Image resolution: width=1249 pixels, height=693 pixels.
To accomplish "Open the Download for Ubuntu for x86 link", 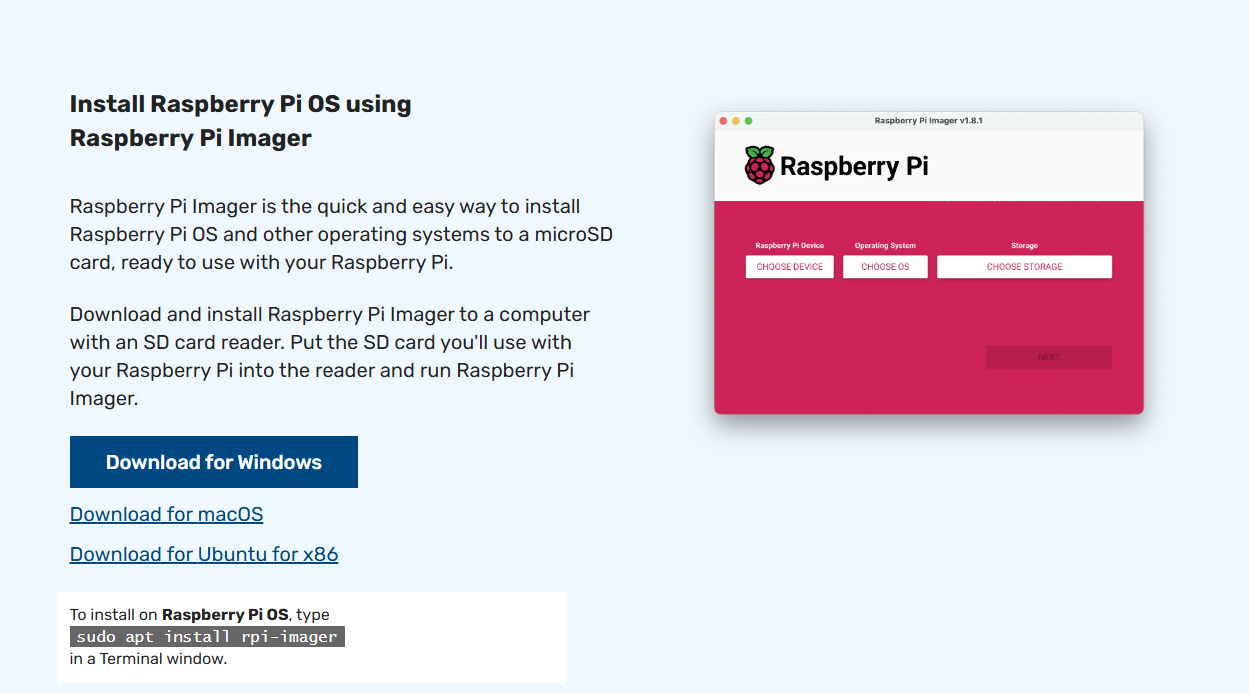I will (204, 554).
